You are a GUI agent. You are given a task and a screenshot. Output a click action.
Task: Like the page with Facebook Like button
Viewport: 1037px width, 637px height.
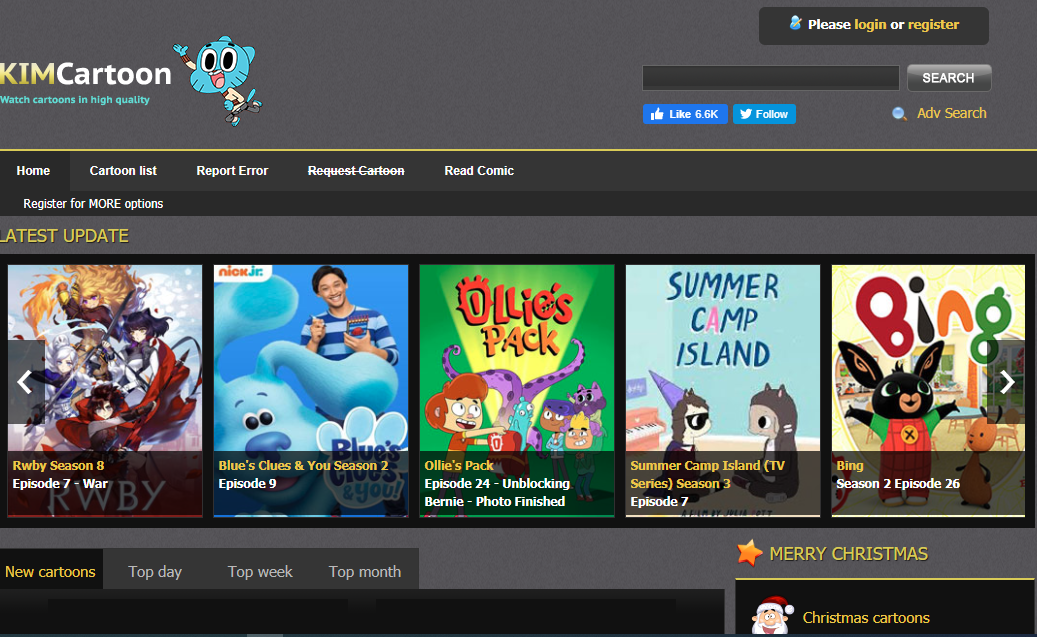[685, 114]
